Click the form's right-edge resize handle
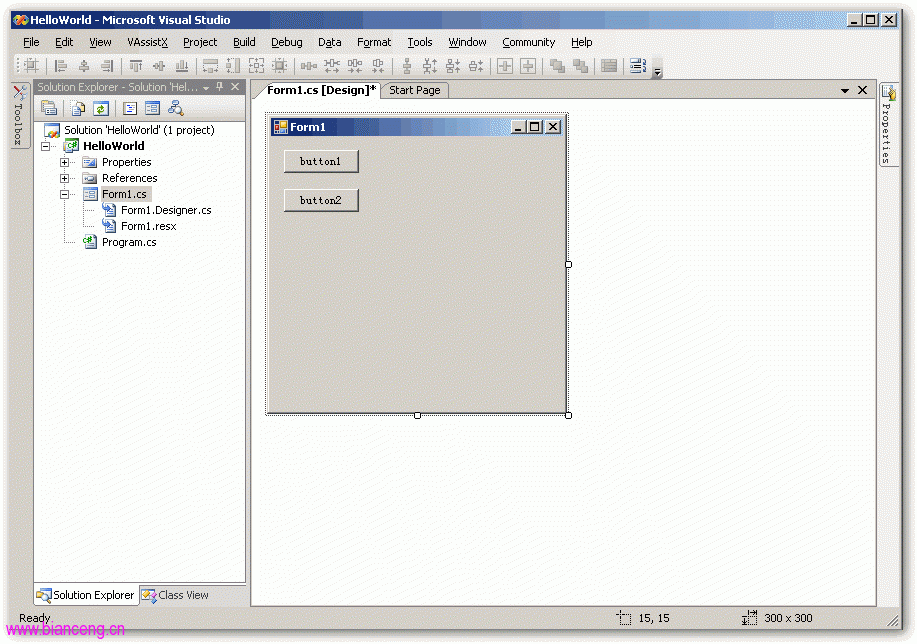This screenshot has width=917, height=644. (568, 264)
